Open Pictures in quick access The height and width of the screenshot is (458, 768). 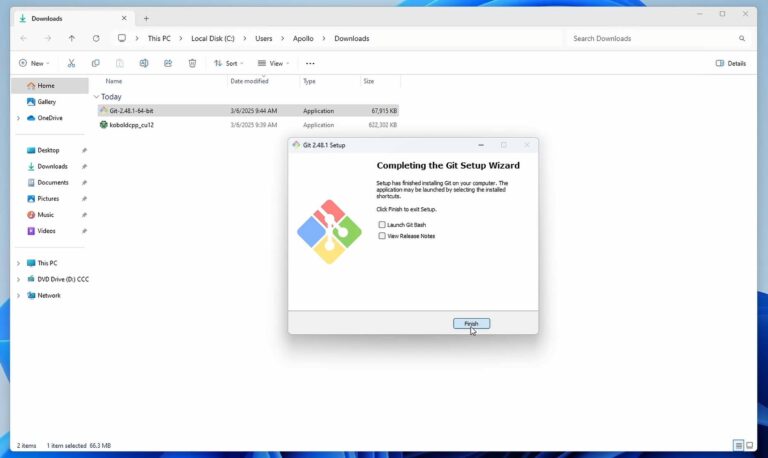pyautogui.click(x=50, y=198)
